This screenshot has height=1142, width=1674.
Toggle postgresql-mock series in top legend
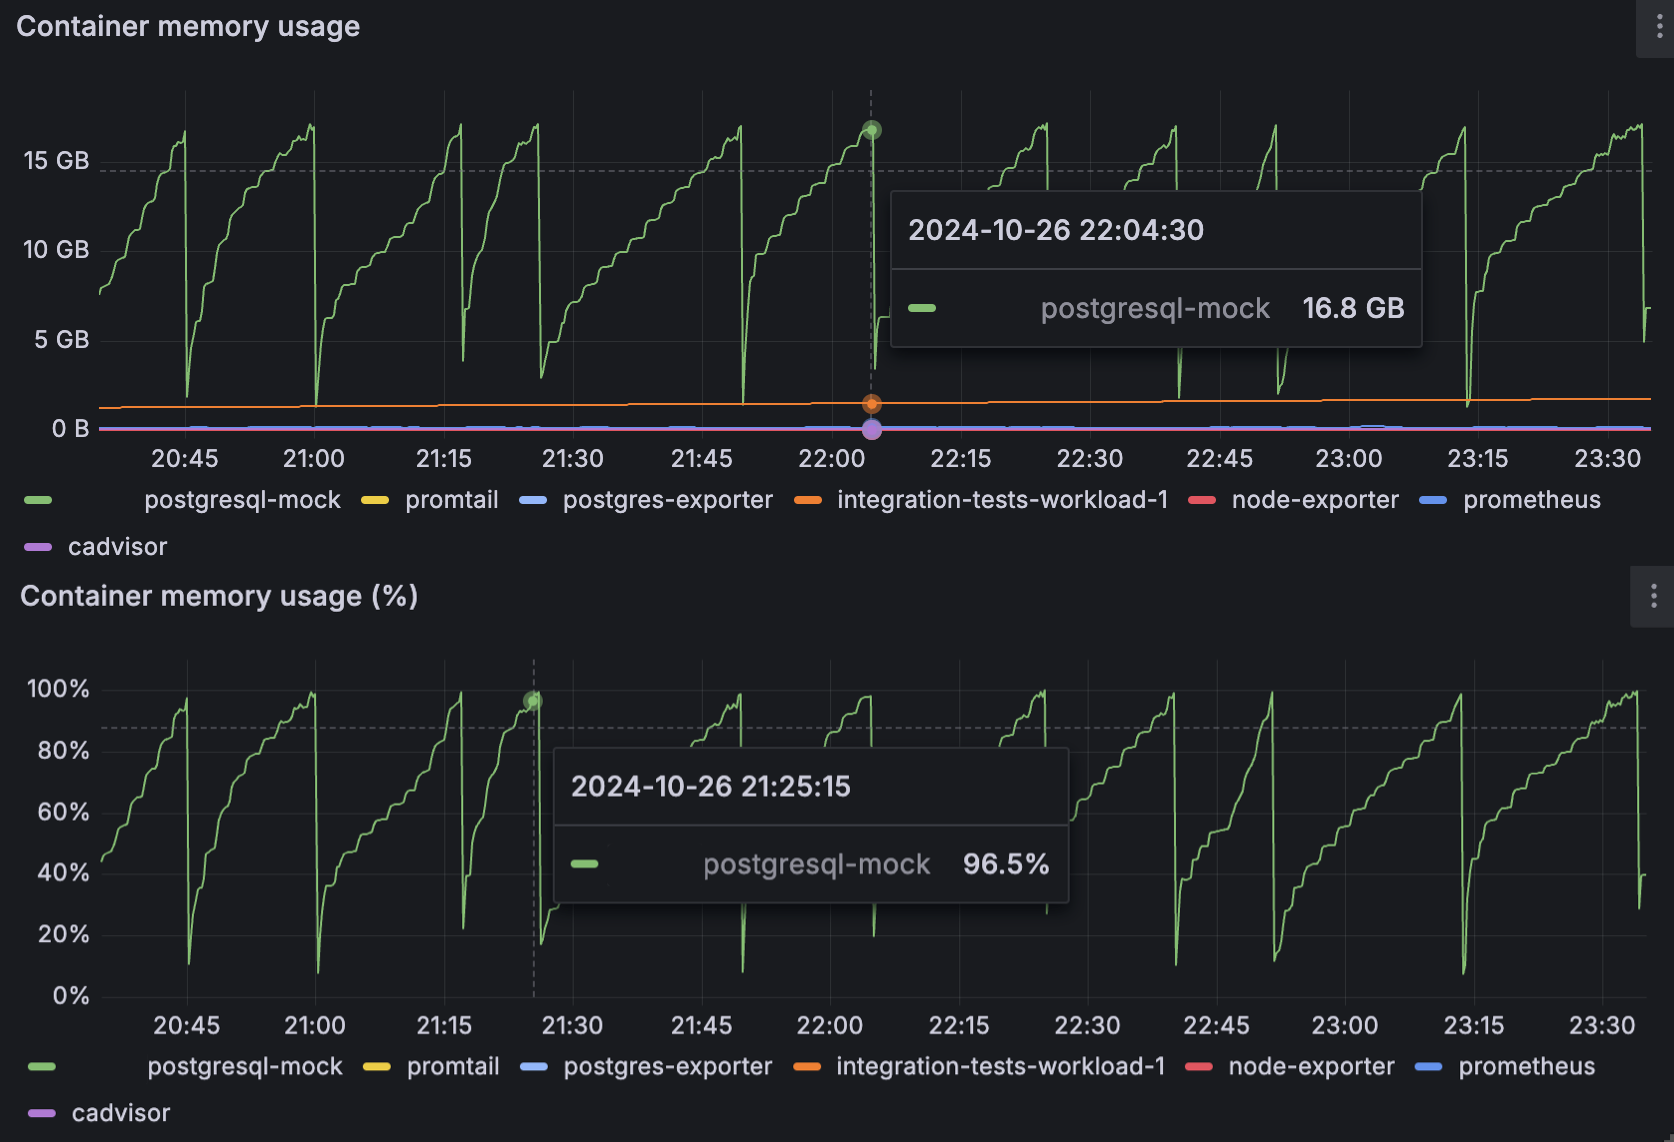point(242,500)
